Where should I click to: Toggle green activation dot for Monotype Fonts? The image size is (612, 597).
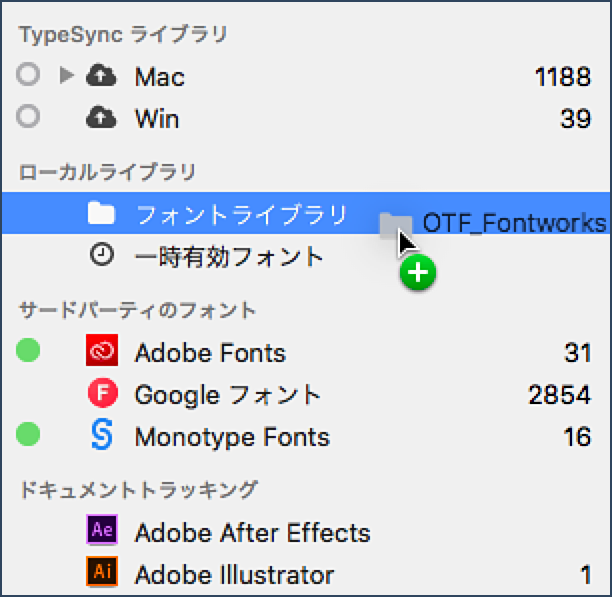28,434
